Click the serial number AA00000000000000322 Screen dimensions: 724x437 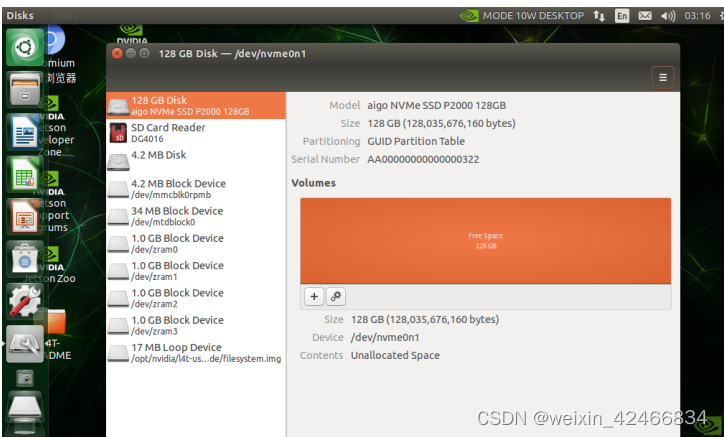point(423,159)
